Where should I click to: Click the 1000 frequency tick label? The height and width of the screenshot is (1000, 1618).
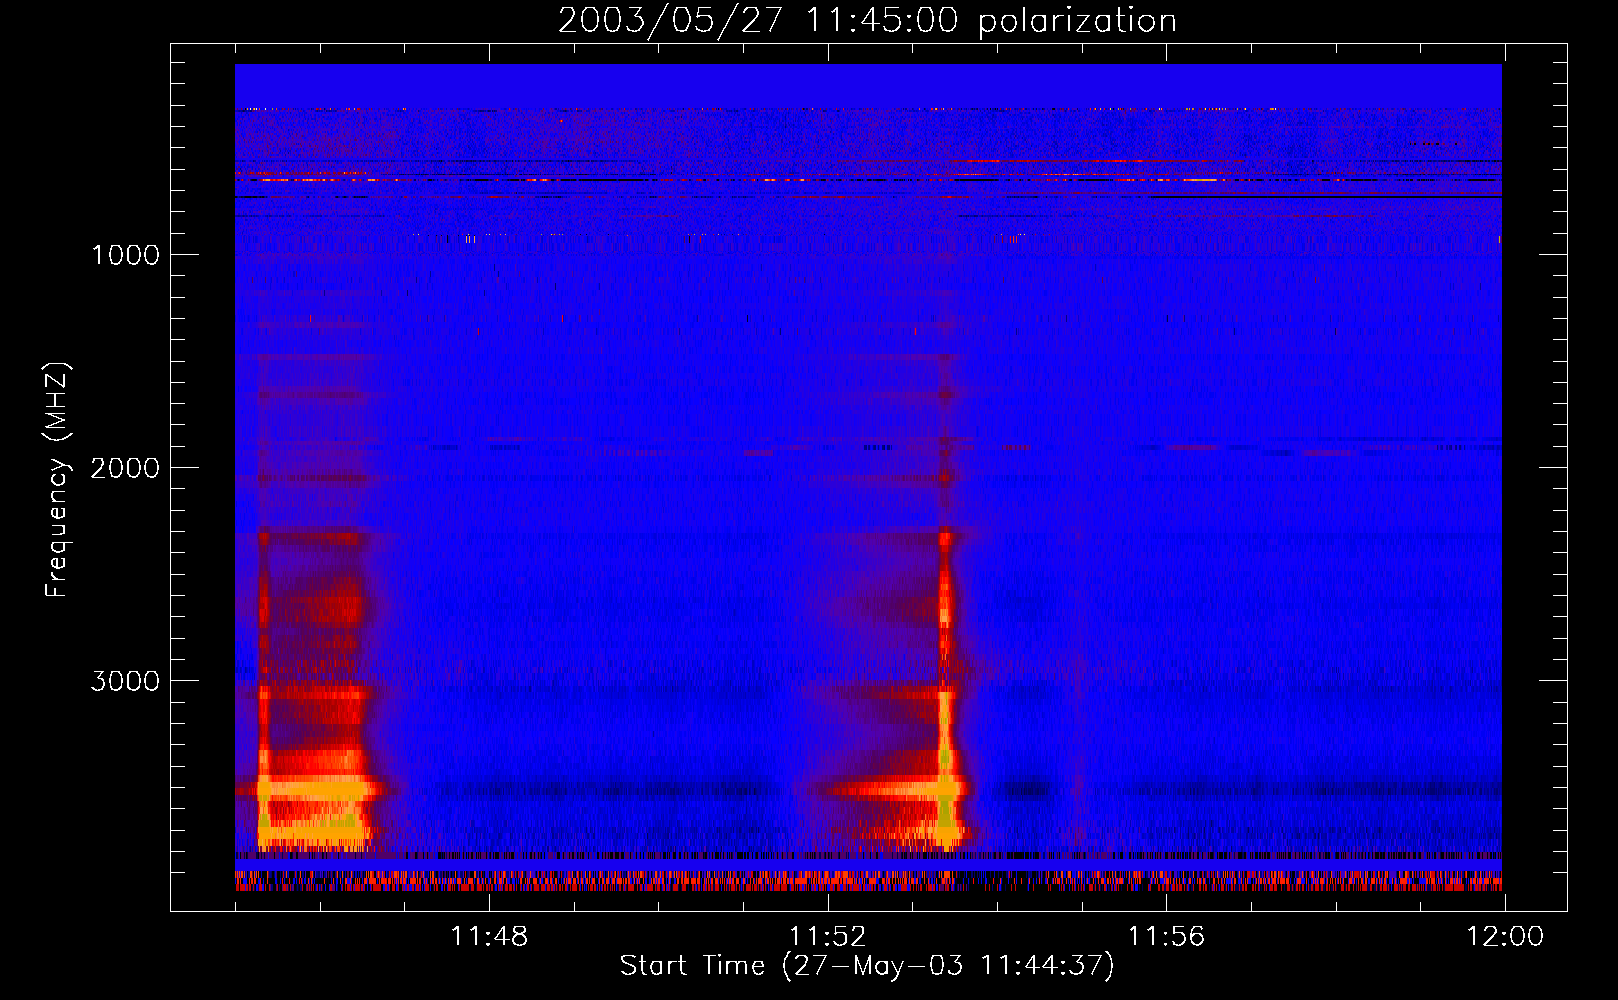click(x=125, y=255)
